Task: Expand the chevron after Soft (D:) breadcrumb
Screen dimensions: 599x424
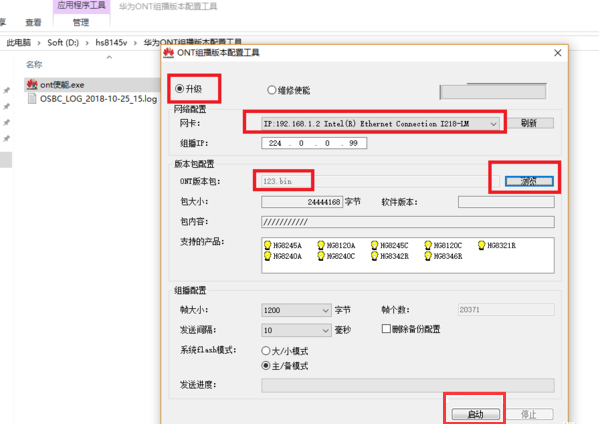Action: (x=87, y=43)
